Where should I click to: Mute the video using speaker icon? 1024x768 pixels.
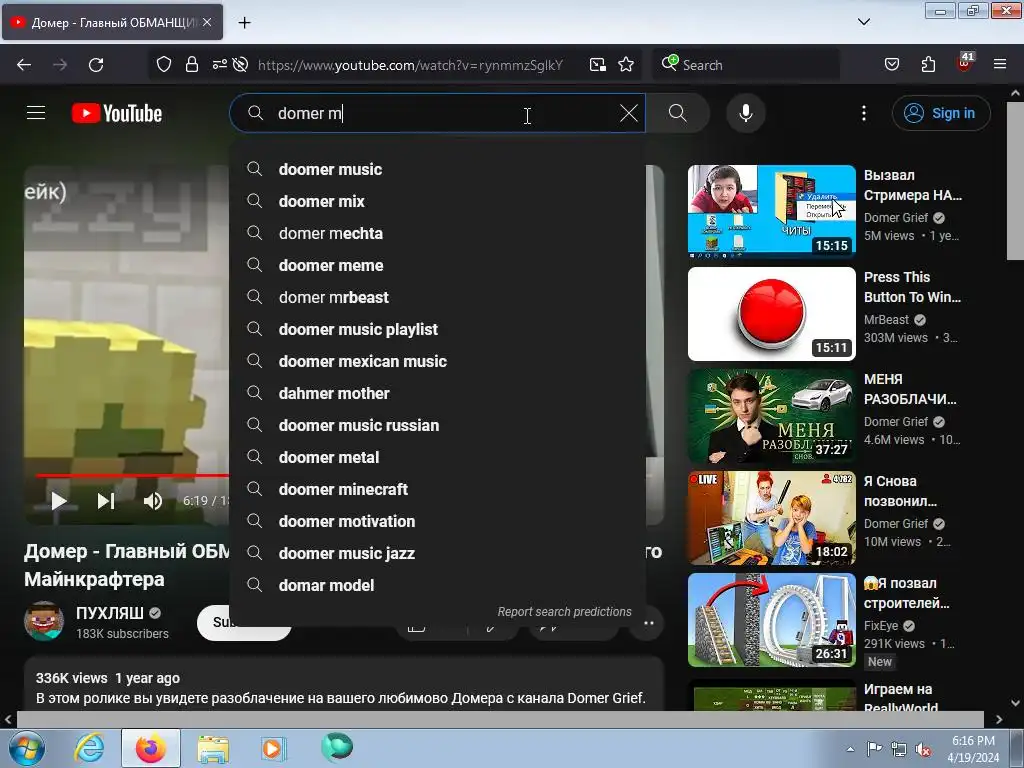click(x=153, y=501)
